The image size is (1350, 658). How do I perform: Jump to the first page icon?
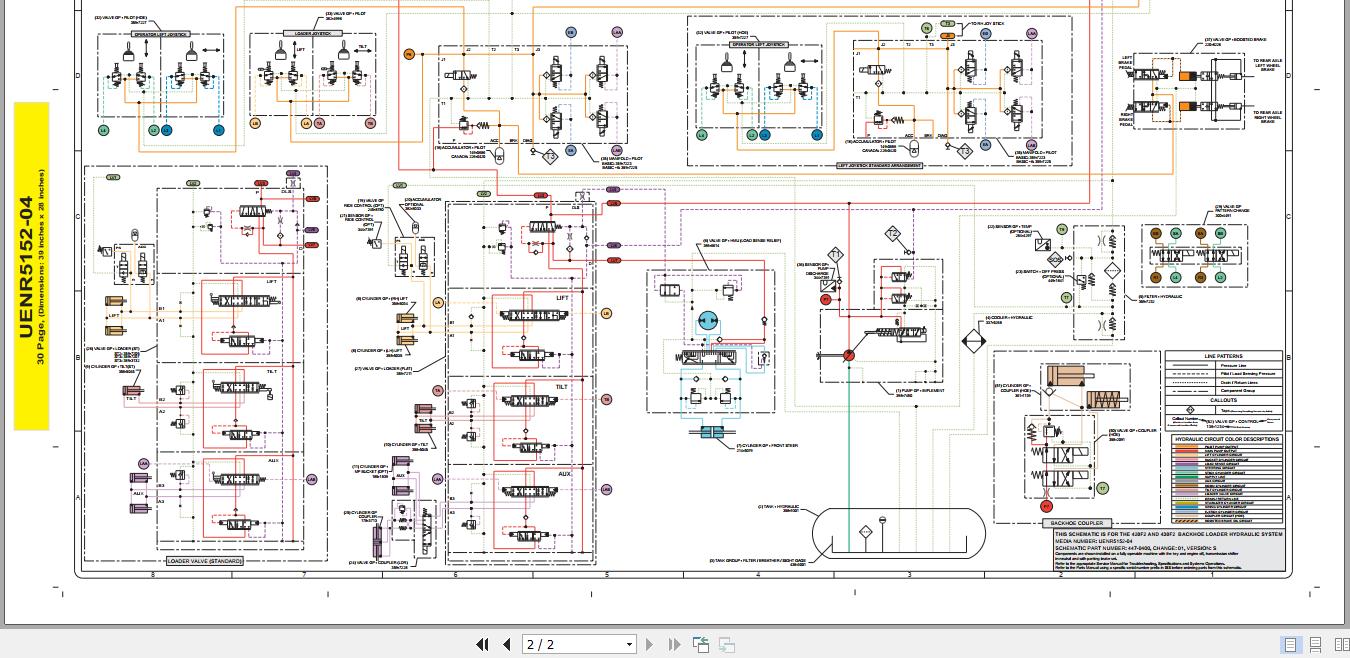[483, 644]
